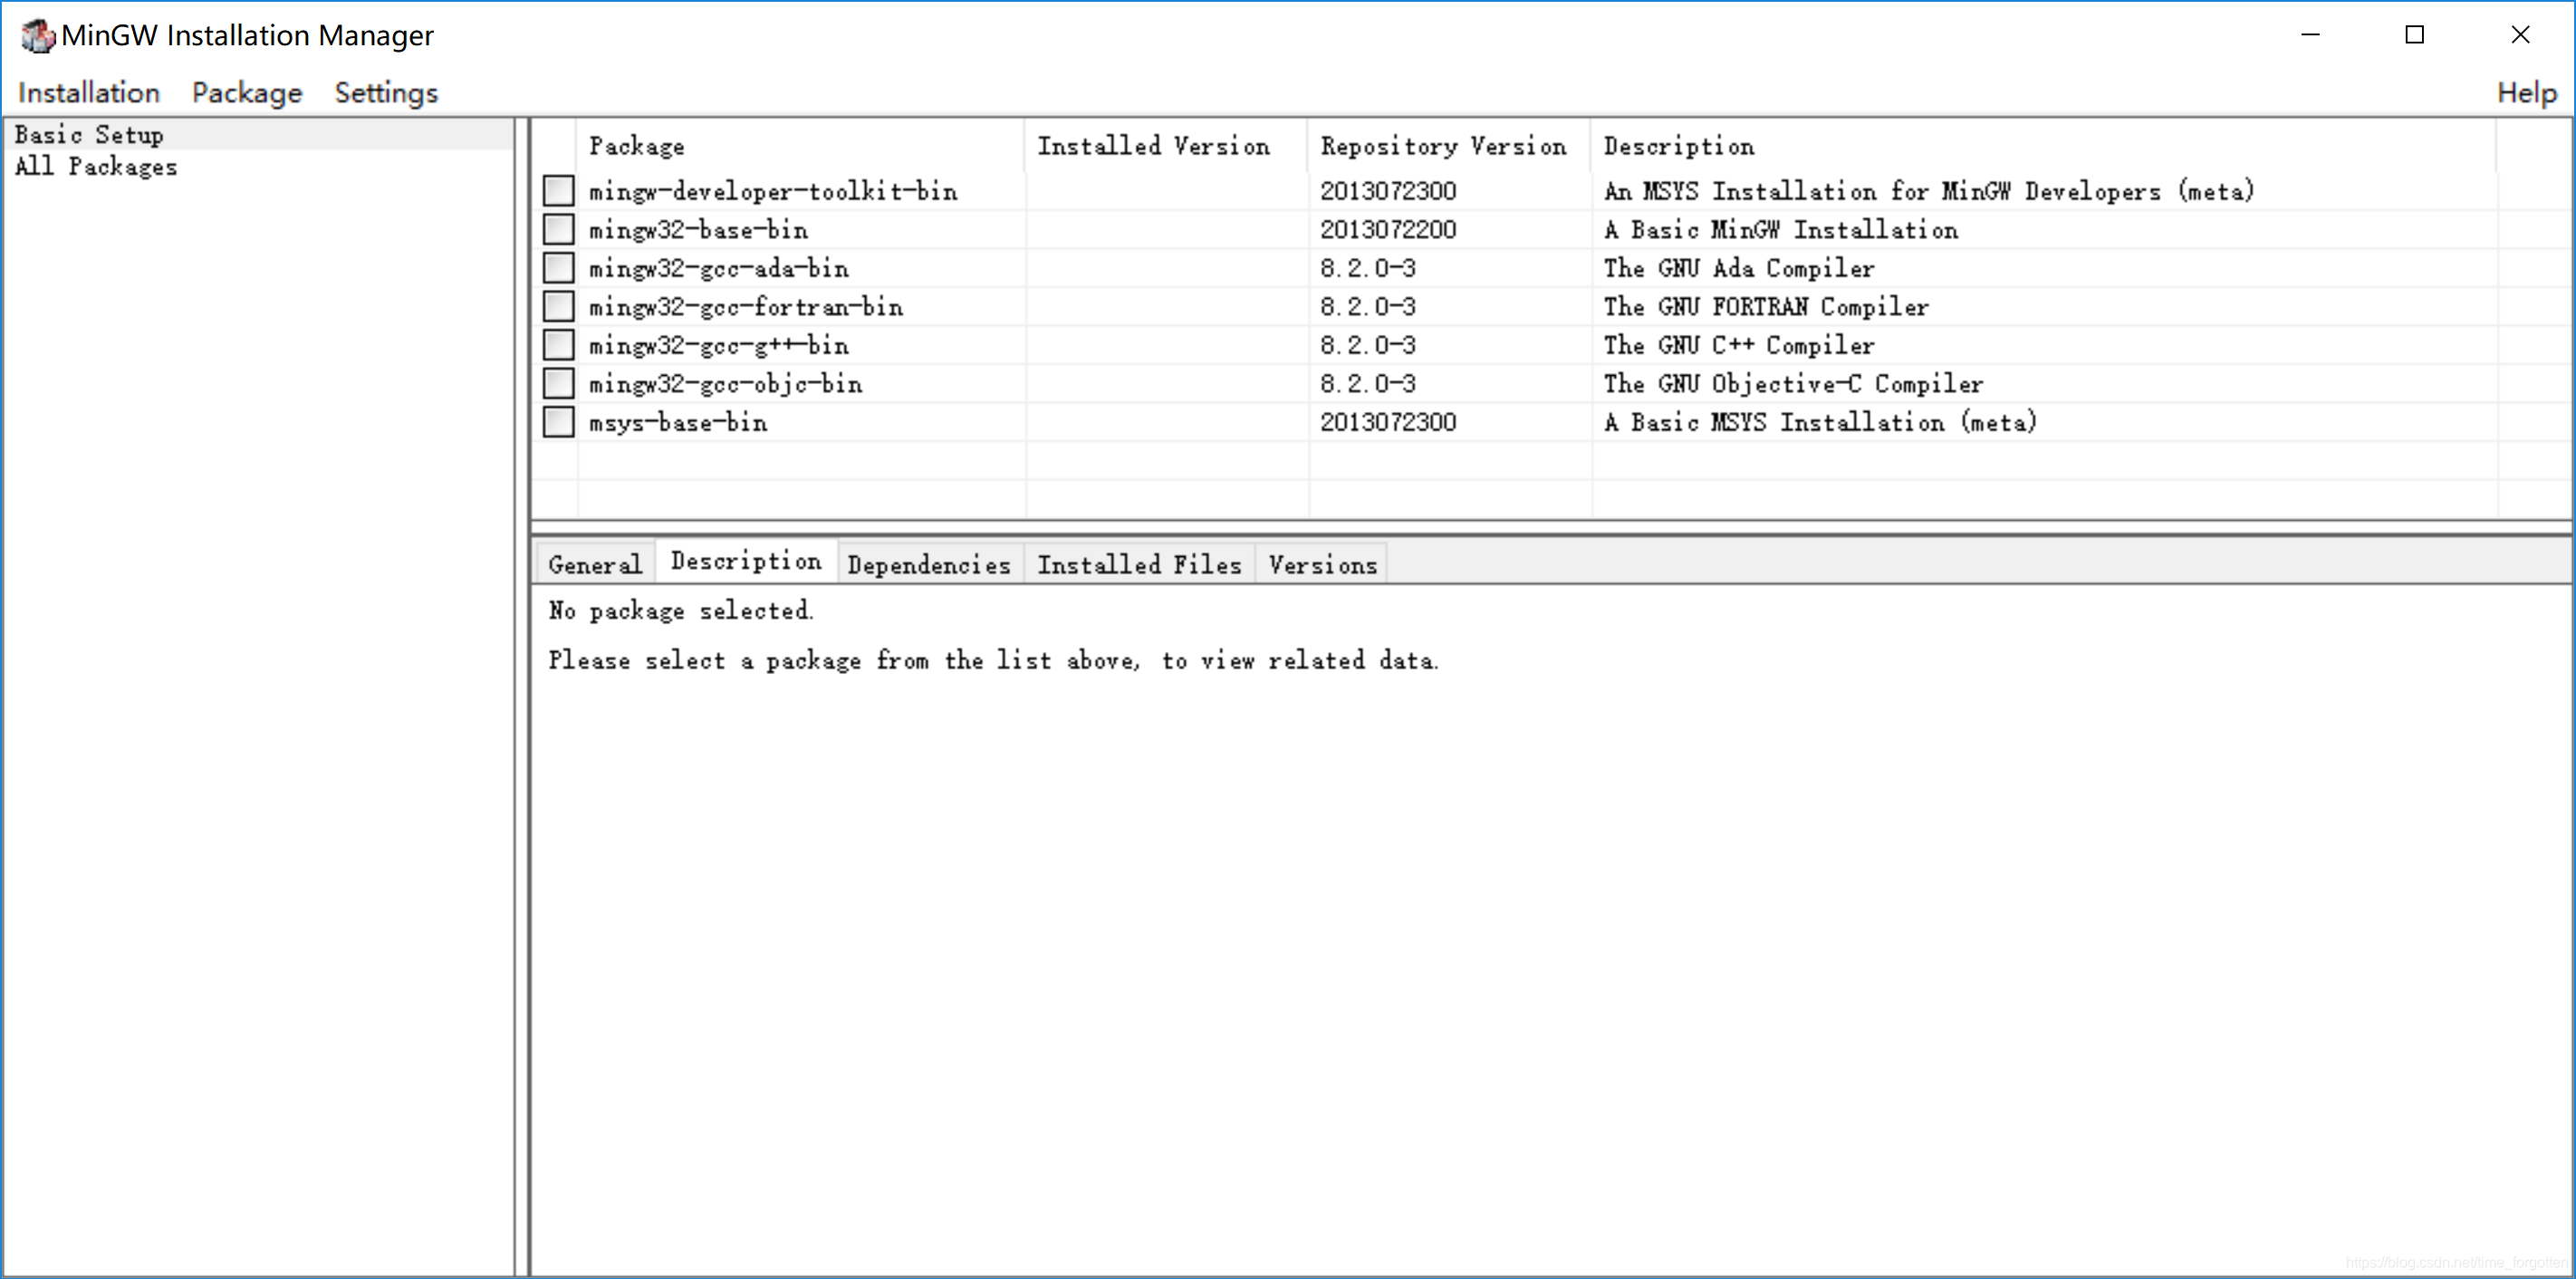Switch to Description tab
The height and width of the screenshot is (1279, 2576).
click(745, 564)
